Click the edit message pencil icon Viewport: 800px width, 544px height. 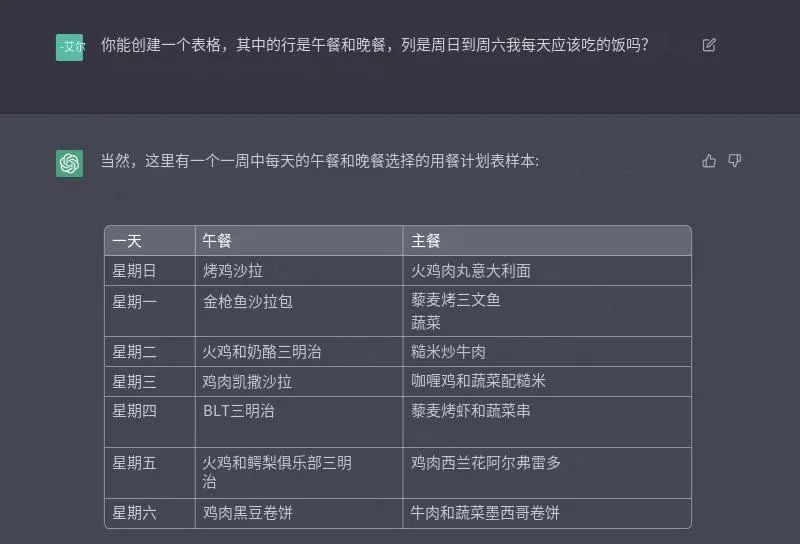tap(709, 45)
